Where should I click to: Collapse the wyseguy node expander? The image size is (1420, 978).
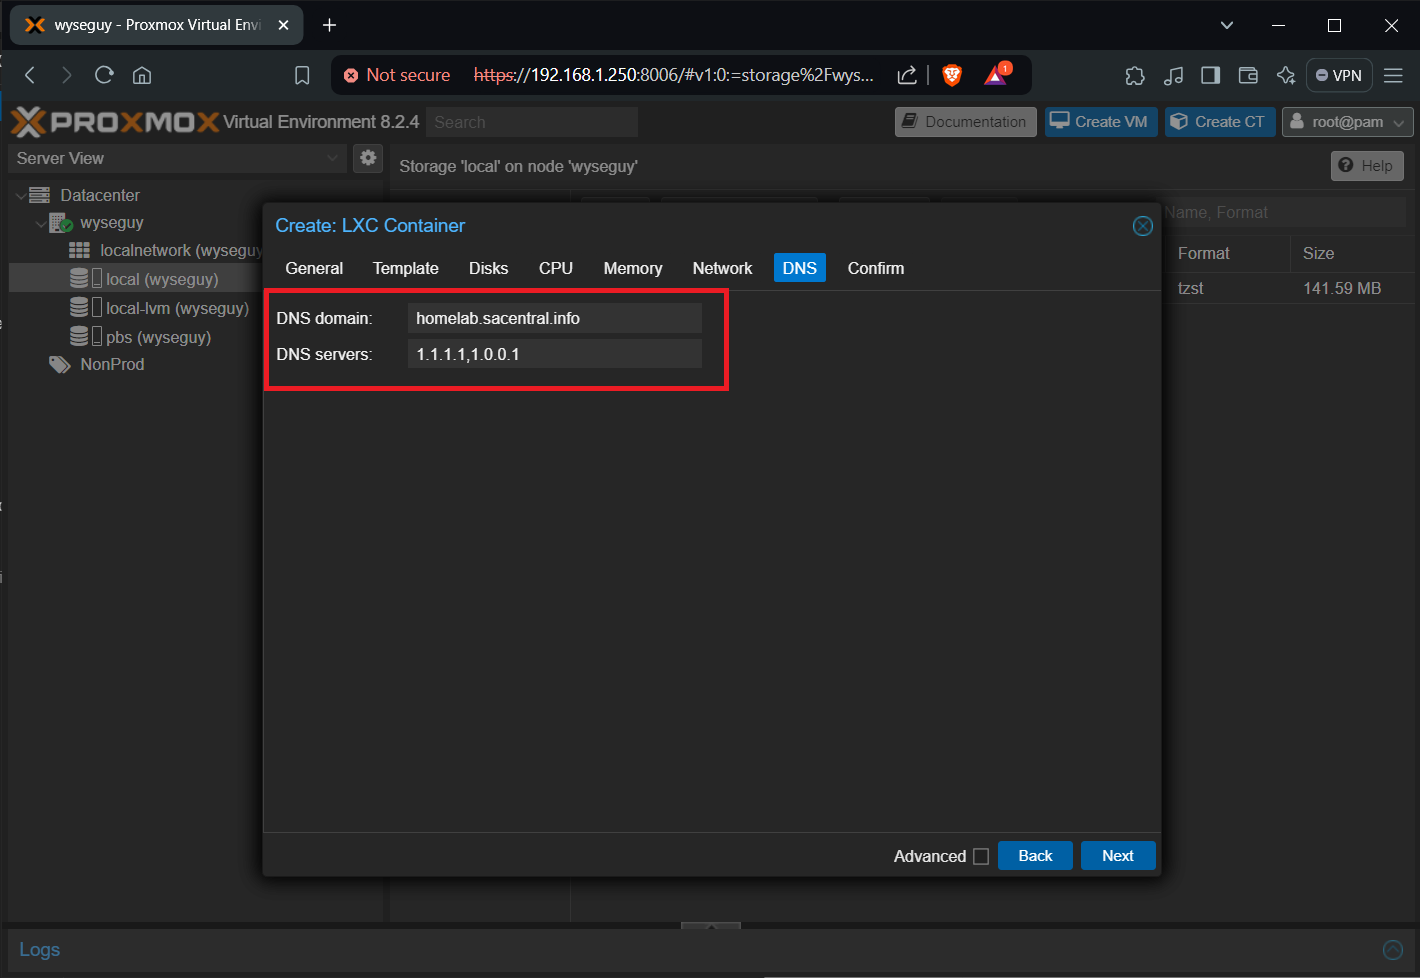[40, 224]
